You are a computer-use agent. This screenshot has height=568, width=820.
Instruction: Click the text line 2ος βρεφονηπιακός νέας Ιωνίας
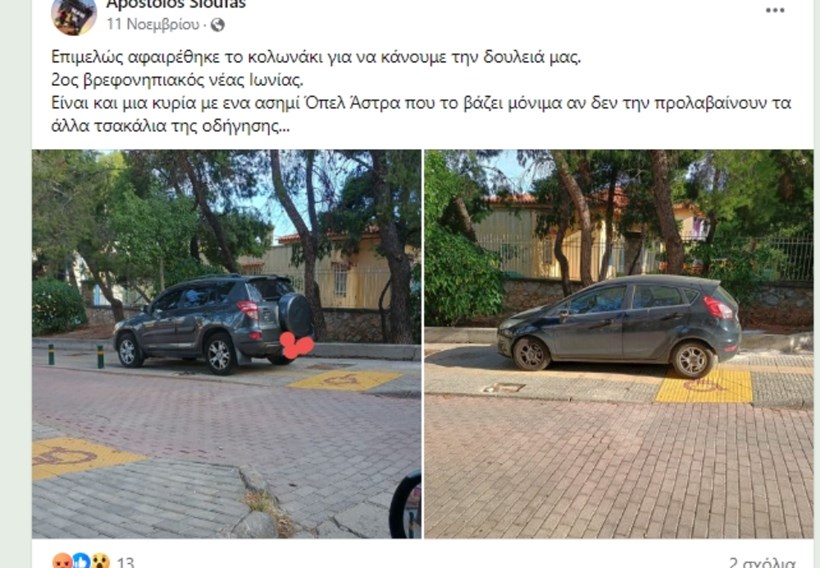pyautogui.click(x=177, y=80)
